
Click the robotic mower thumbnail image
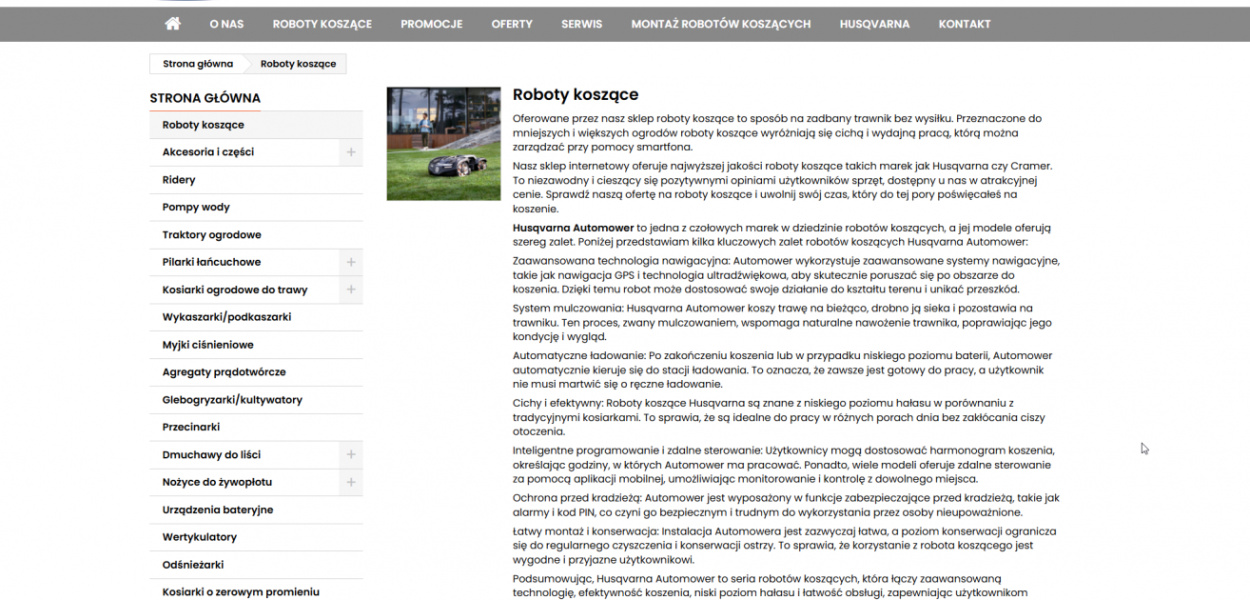443,143
